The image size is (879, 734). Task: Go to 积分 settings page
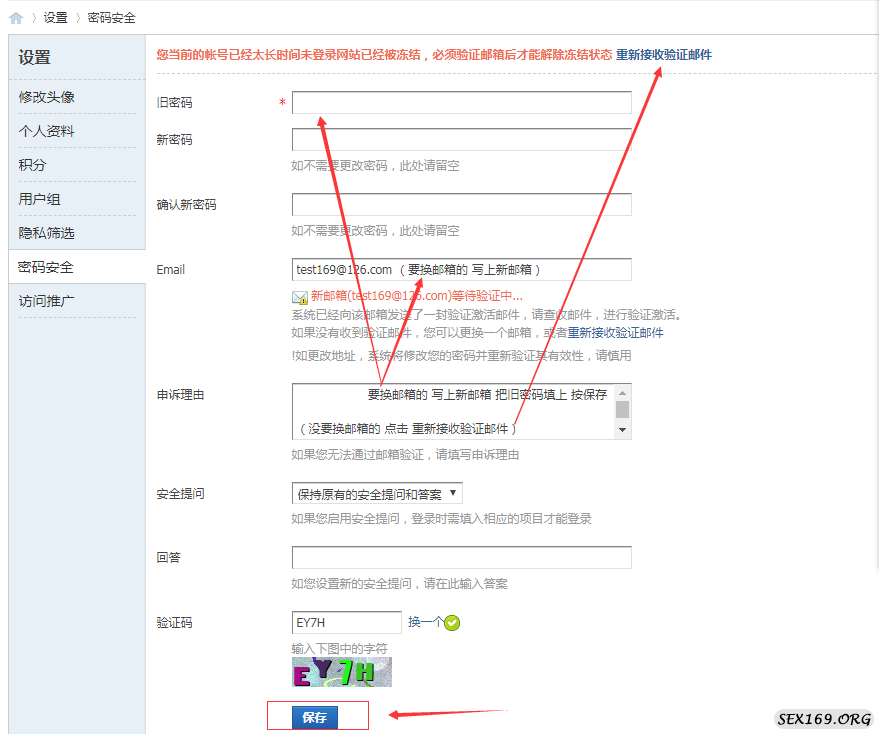coord(33,165)
